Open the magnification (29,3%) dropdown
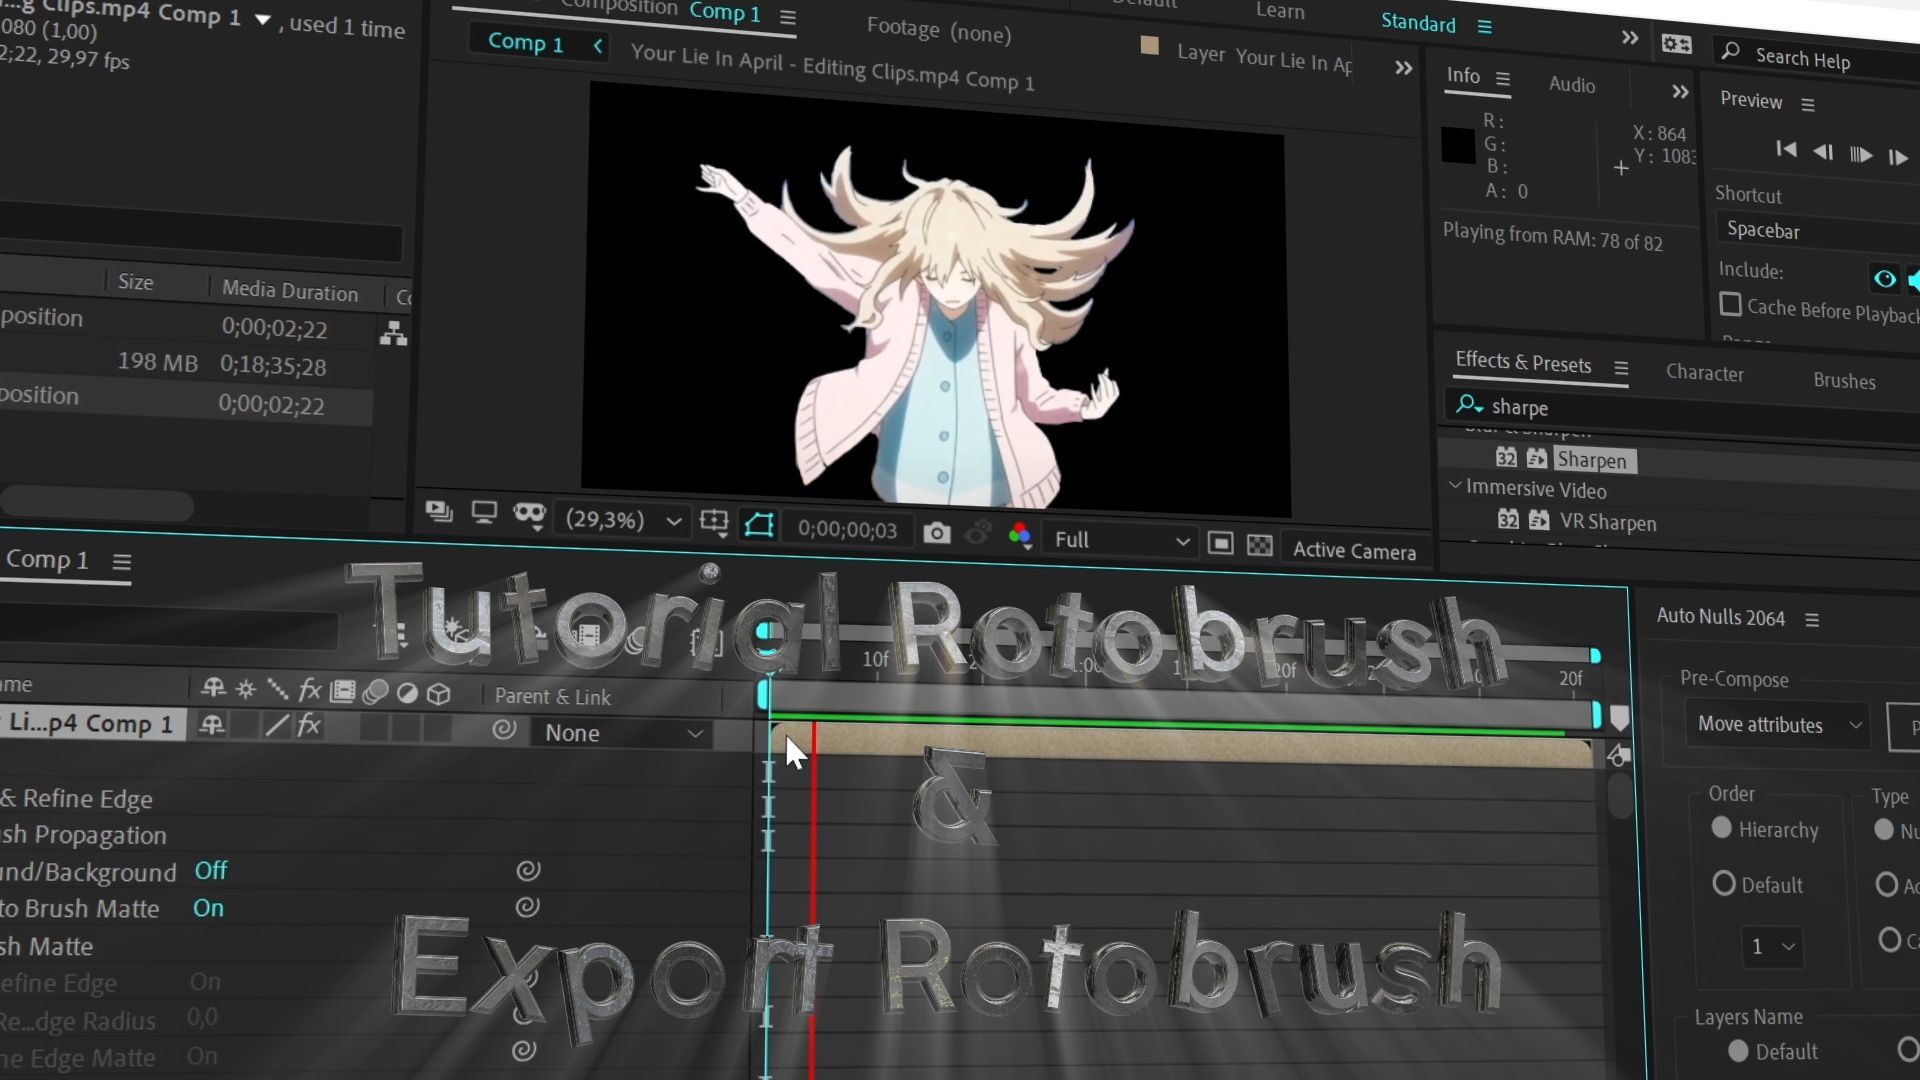1920x1080 pixels. click(x=624, y=520)
